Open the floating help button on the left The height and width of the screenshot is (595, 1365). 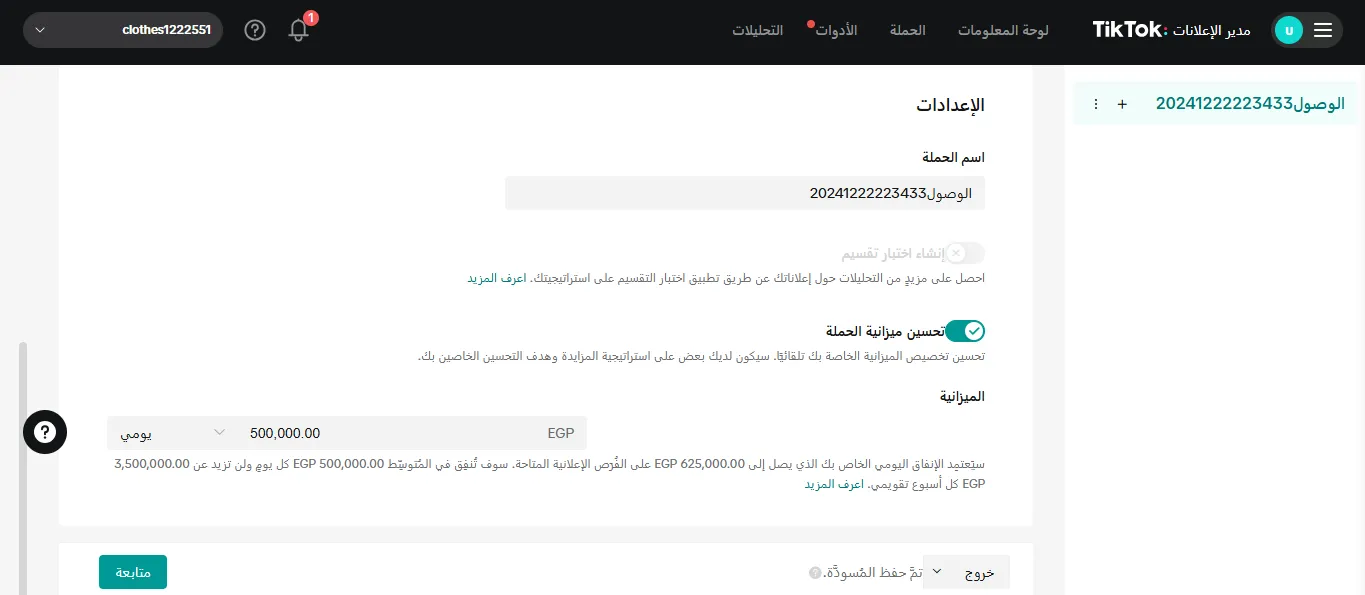coord(45,432)
